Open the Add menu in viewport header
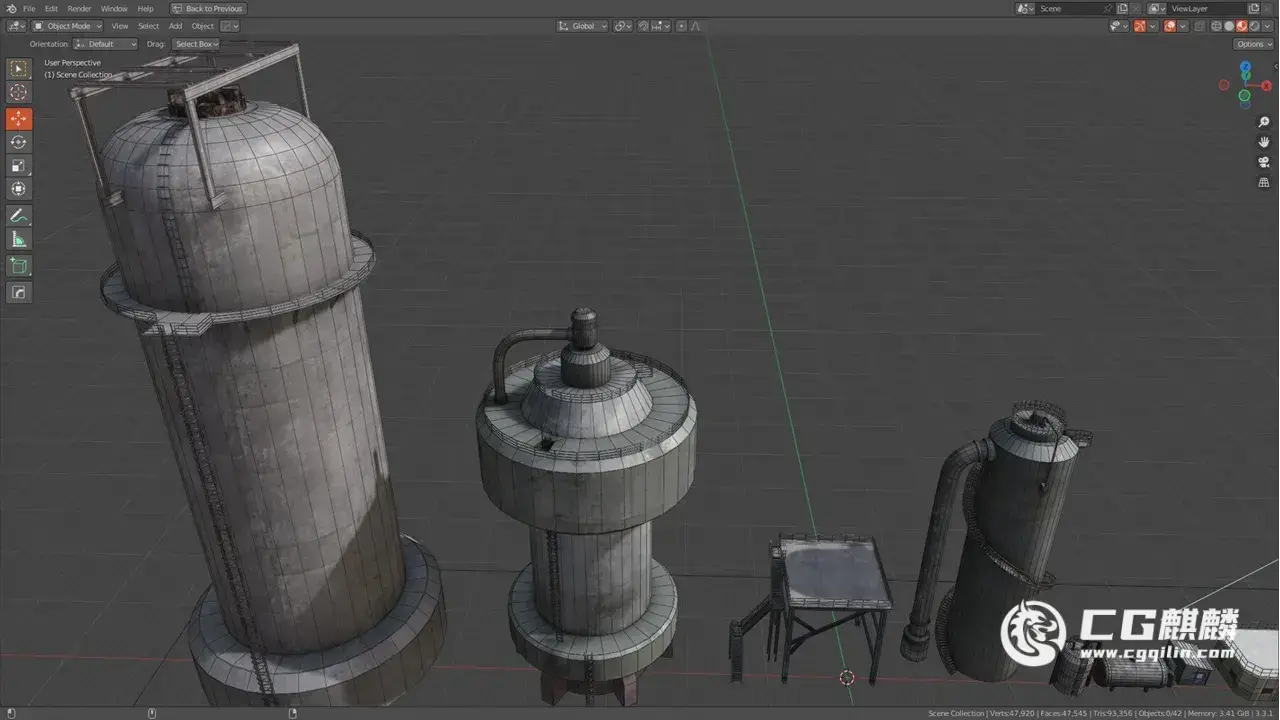Screen dimensions: 1280x720 pos(175,26)
